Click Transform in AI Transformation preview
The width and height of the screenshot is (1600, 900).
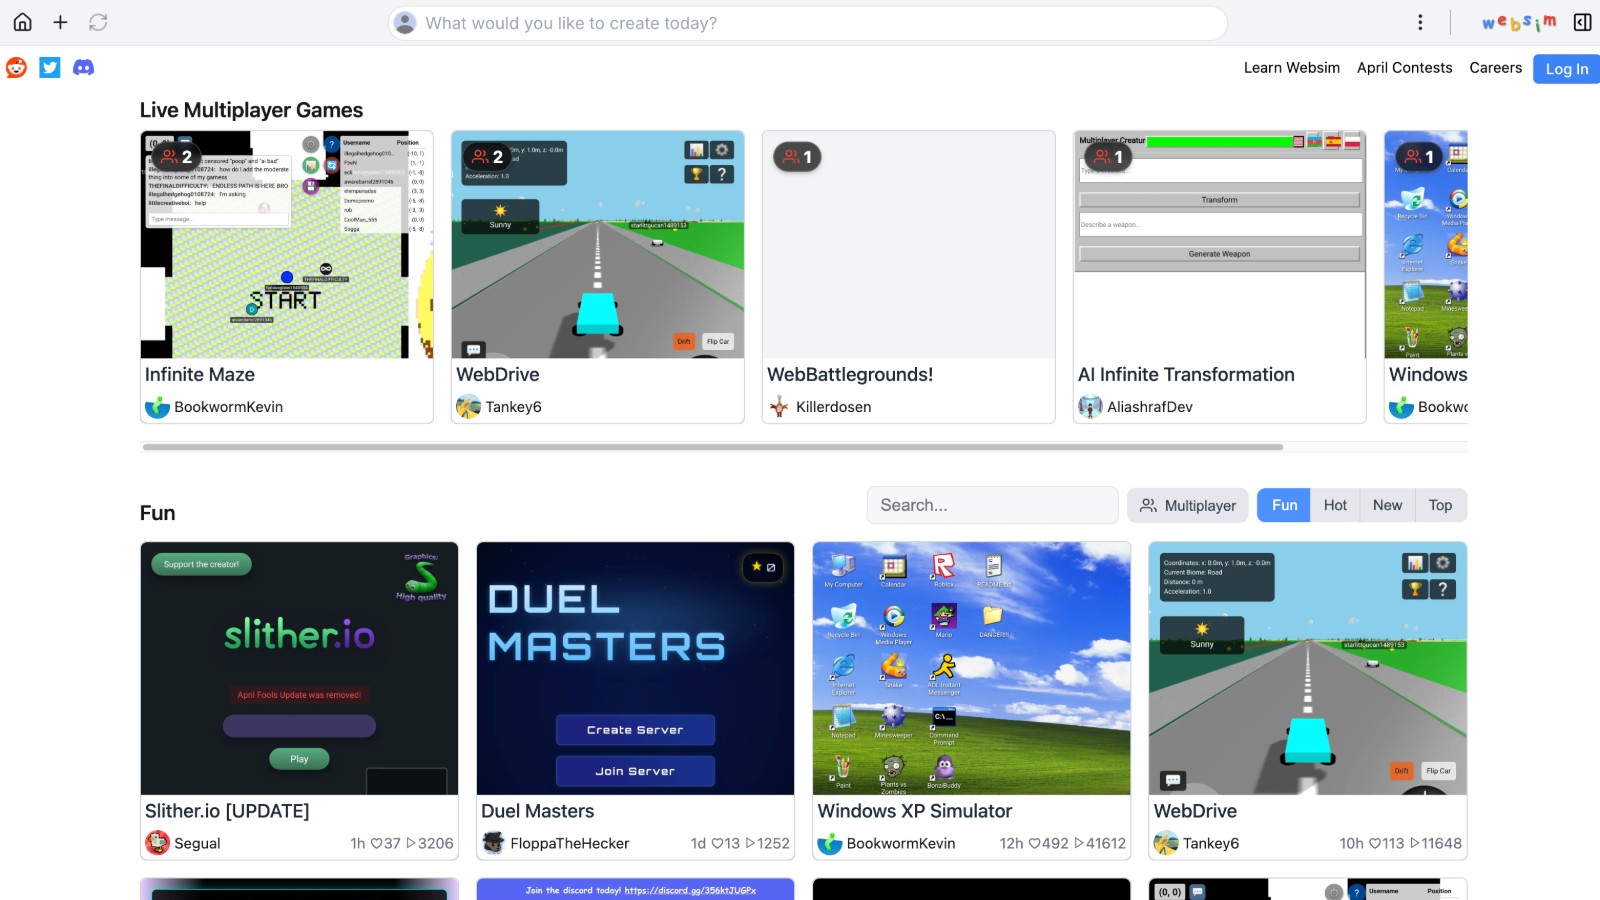coord(1219,200)
